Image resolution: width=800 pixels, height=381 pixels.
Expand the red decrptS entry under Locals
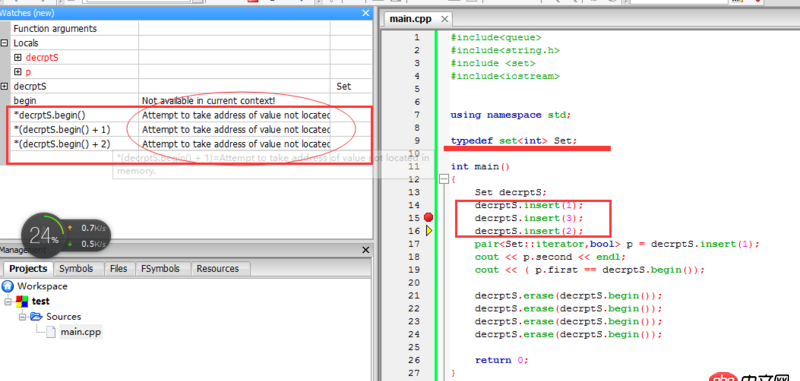[18, 58]
